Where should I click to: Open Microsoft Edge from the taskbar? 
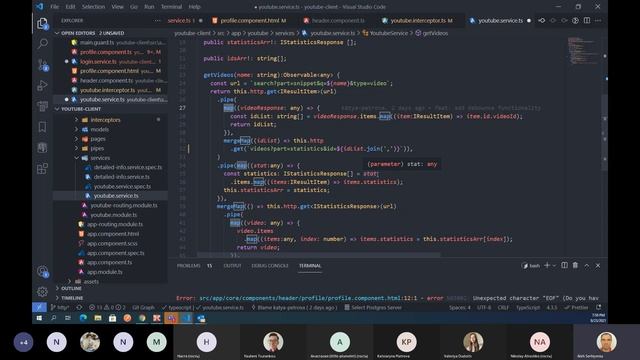click(83, 318)
